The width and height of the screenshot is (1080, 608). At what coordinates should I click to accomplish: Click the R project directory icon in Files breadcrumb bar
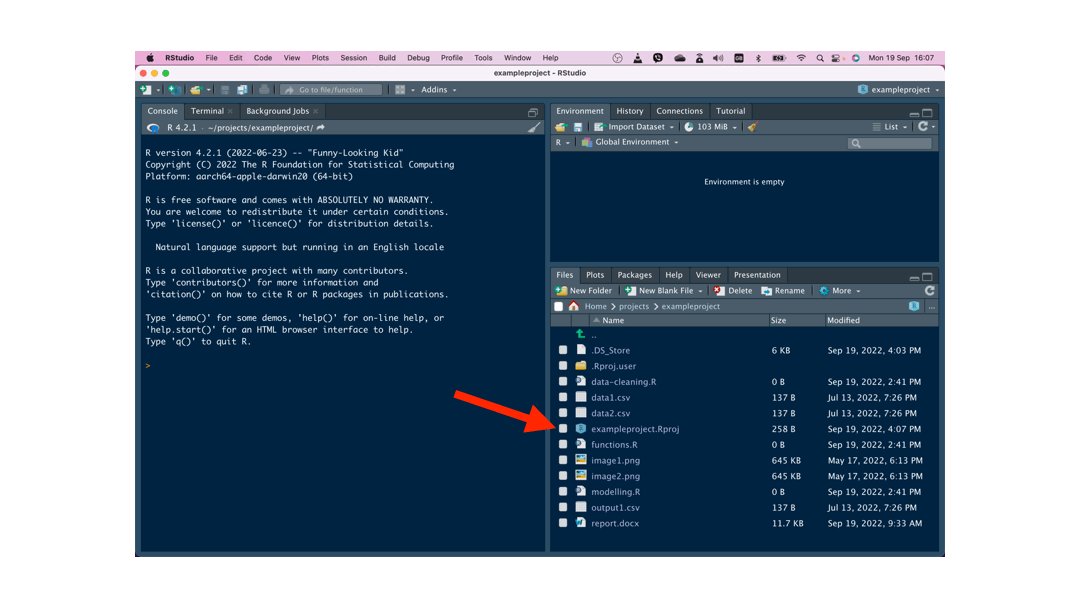(x=914, y=306)
